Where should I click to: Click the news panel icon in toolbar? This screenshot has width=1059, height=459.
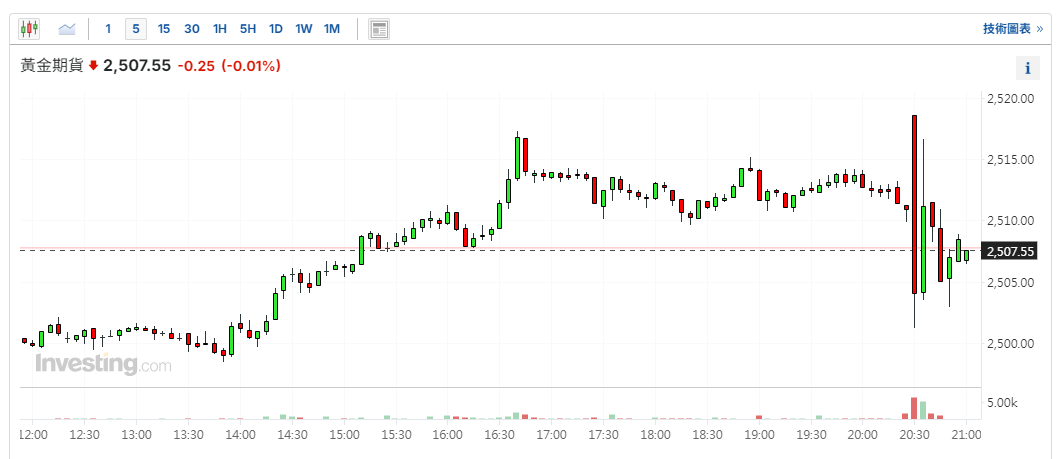tap(379, 29)
